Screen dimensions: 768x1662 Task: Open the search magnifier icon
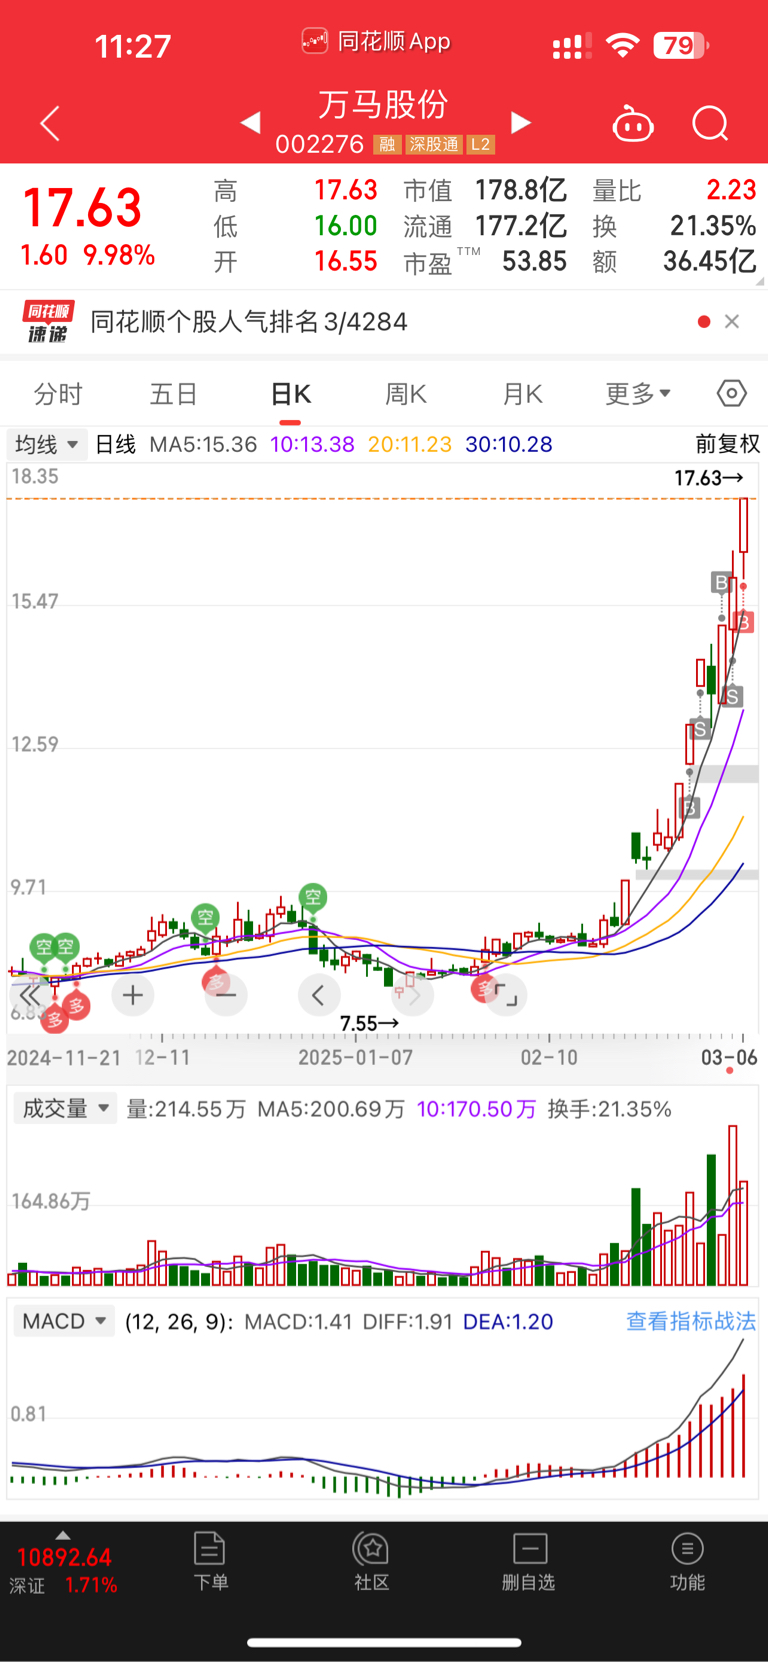pos(710,124)
